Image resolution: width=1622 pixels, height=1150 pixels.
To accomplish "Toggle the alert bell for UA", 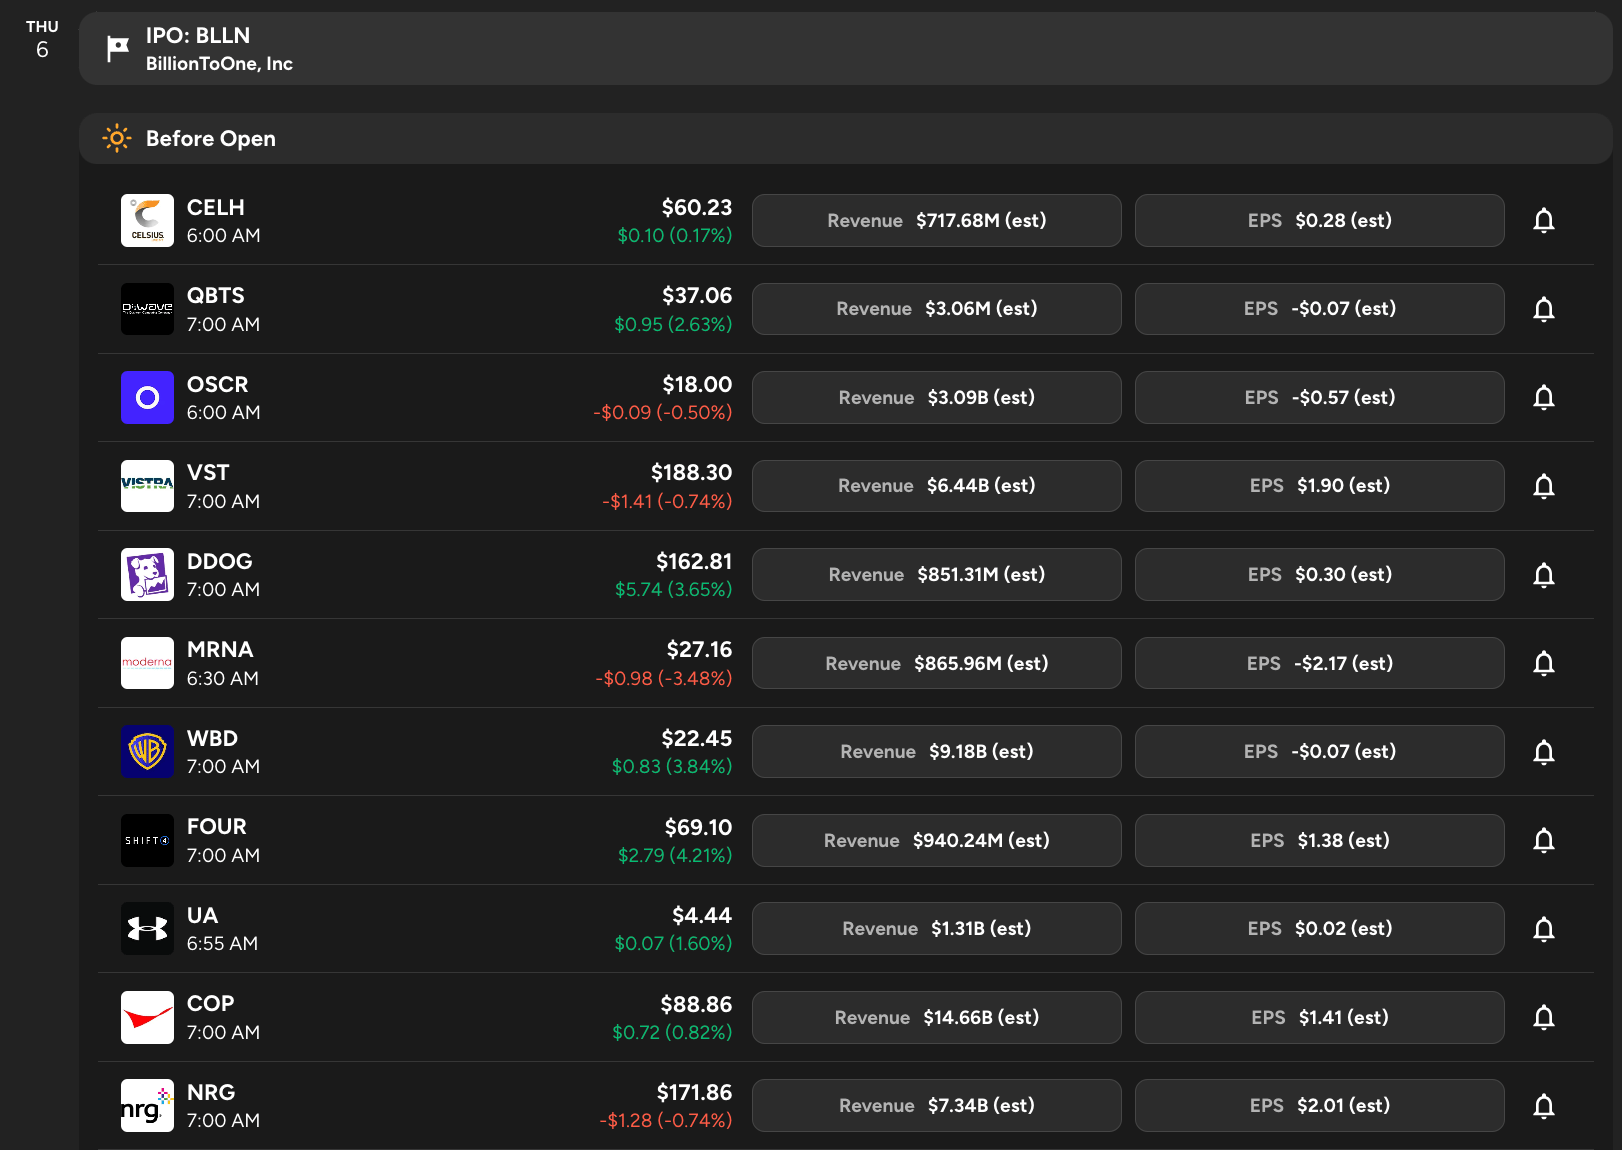I will pos(1544,929).
